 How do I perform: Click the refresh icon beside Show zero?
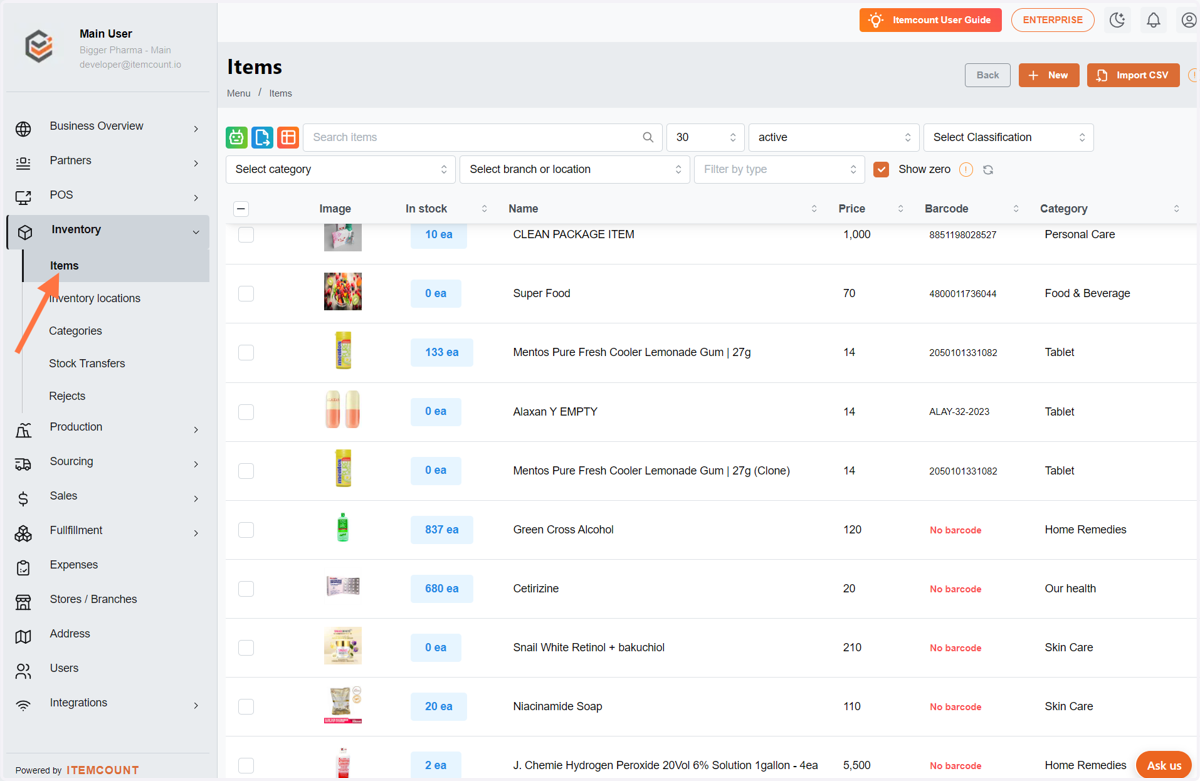[988, 170]
